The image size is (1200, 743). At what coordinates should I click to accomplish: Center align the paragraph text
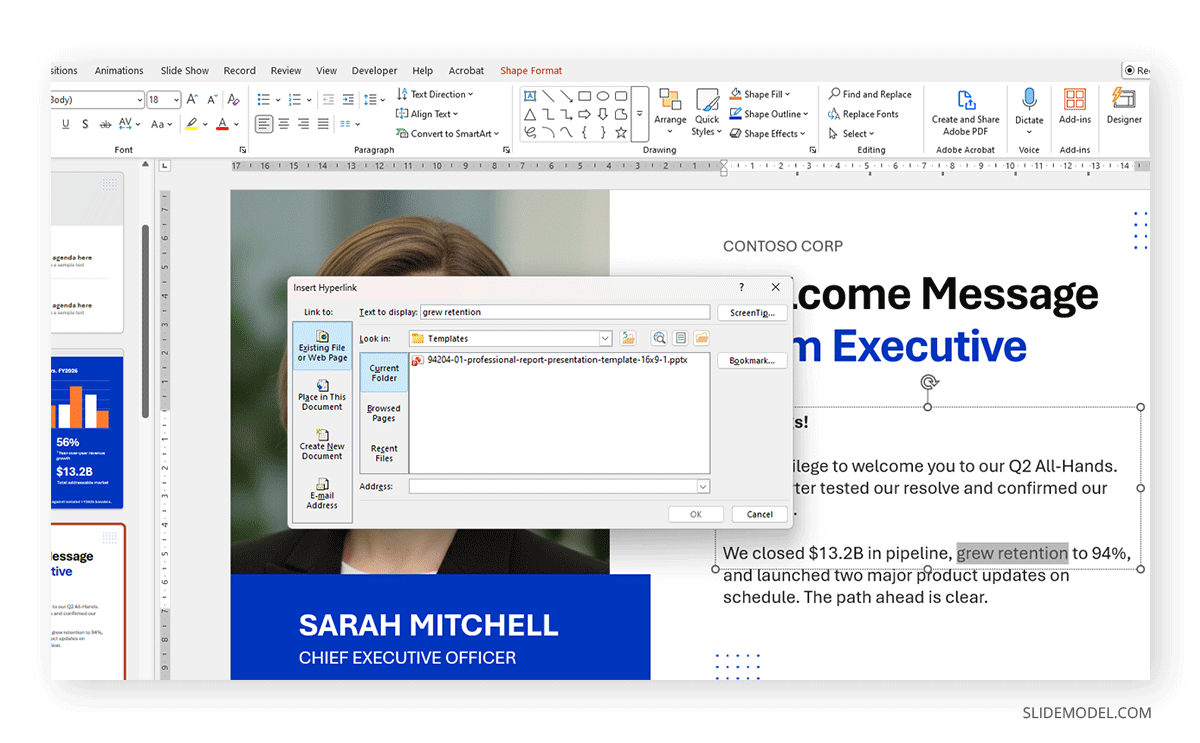point(284,124)
